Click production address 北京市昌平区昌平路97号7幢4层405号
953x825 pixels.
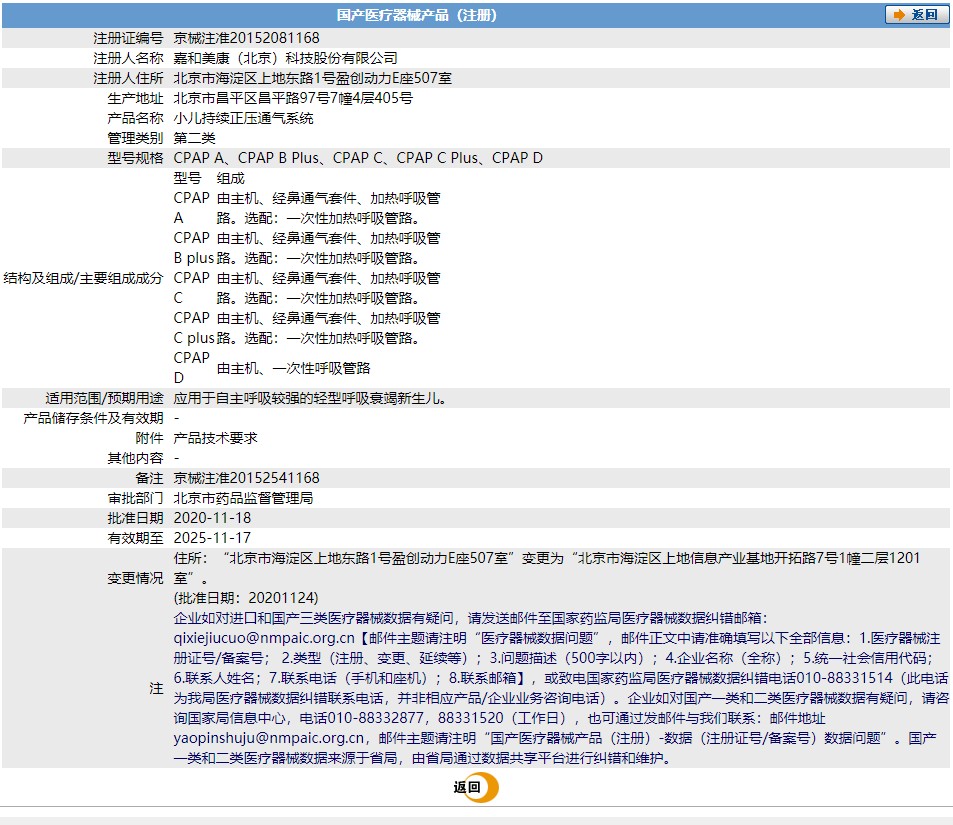tap(293, 98)
